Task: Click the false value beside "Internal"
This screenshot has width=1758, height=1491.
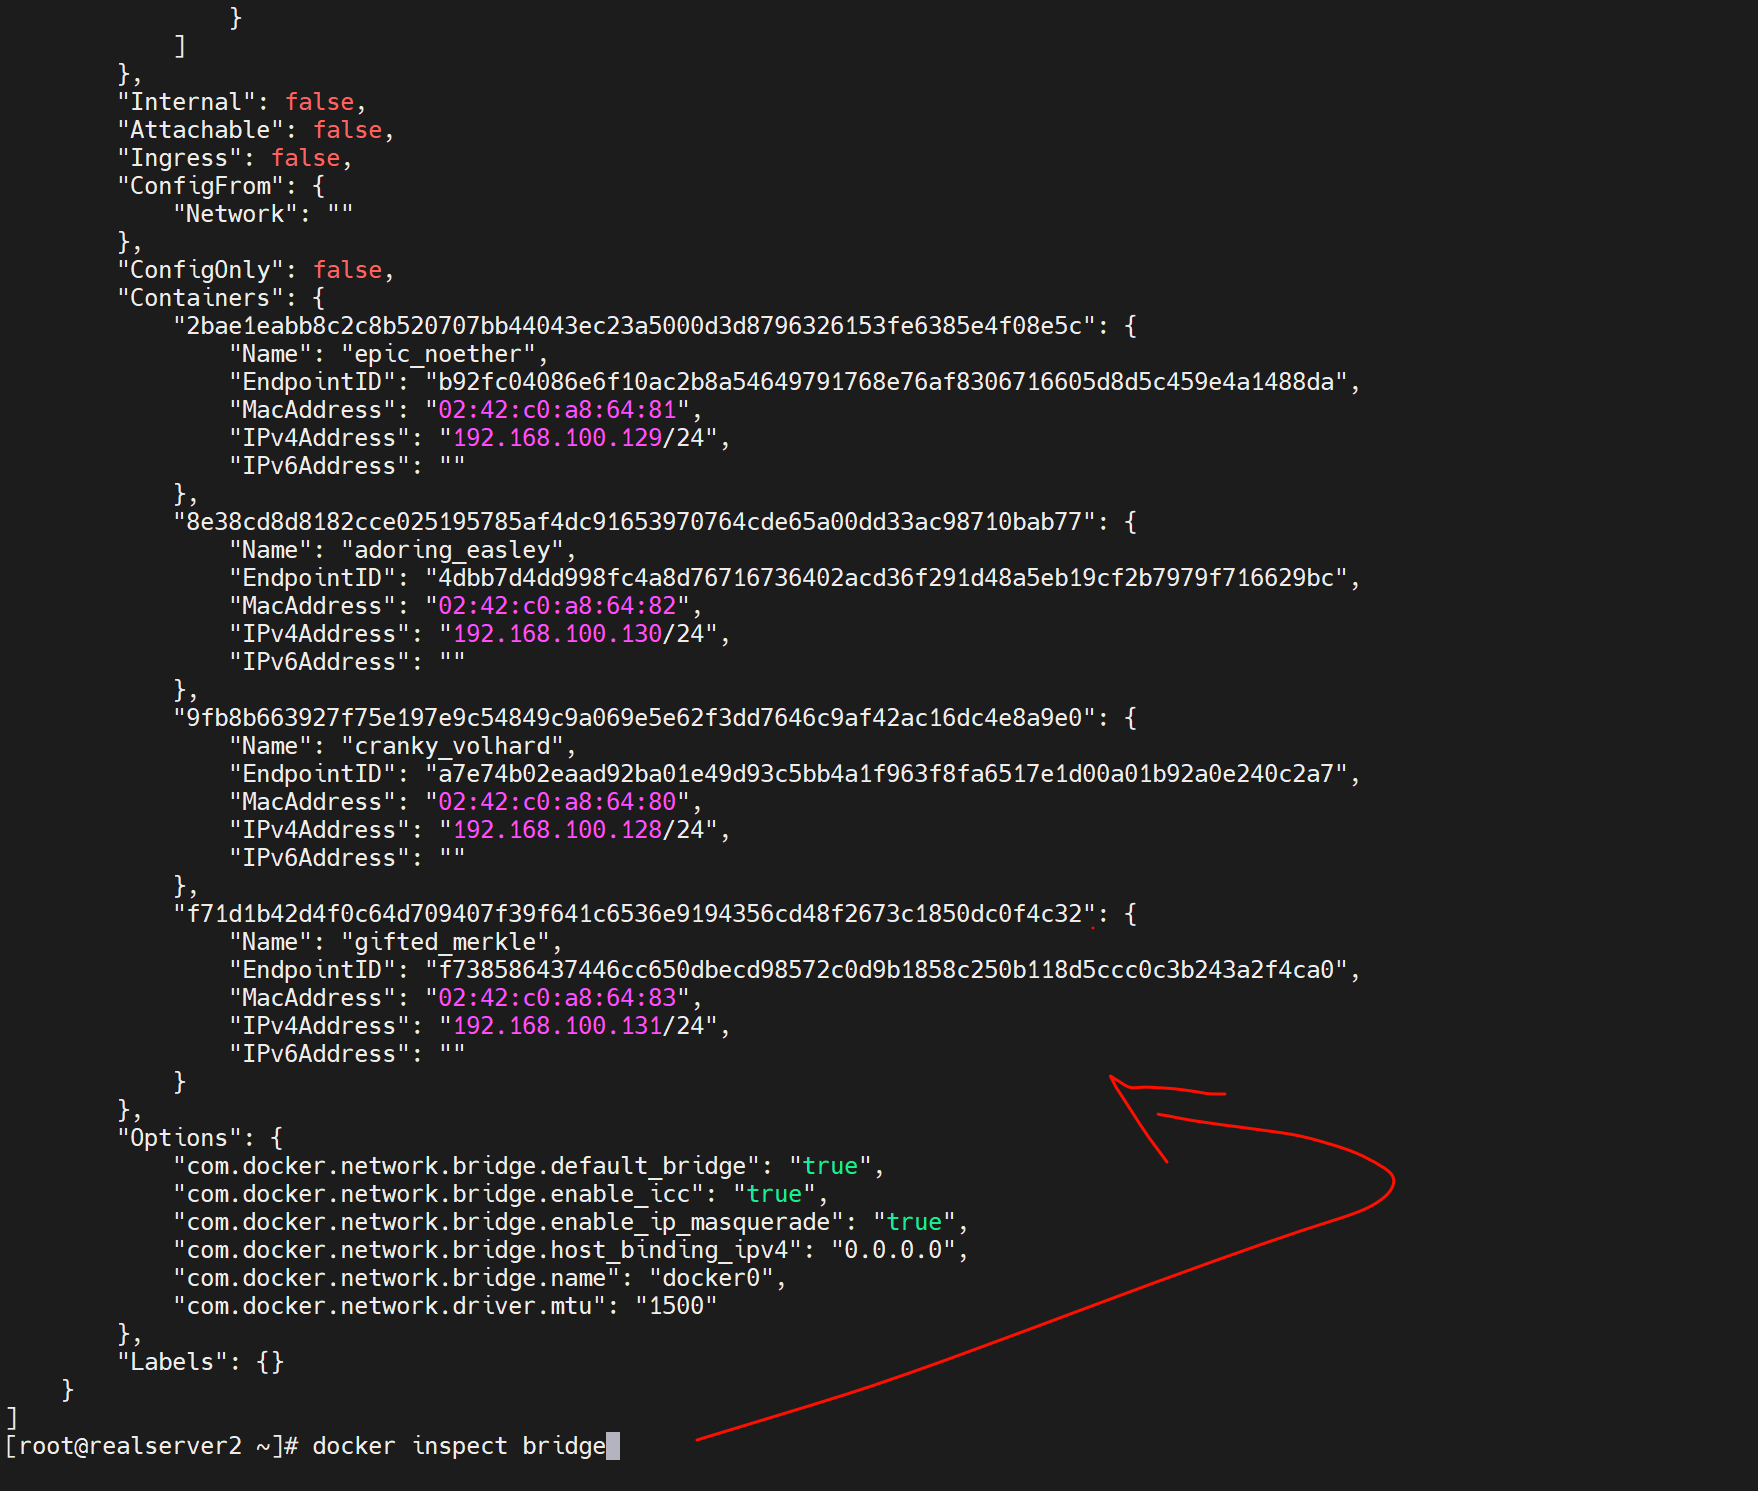Action: pyautogui.click(x=320, y=102)
